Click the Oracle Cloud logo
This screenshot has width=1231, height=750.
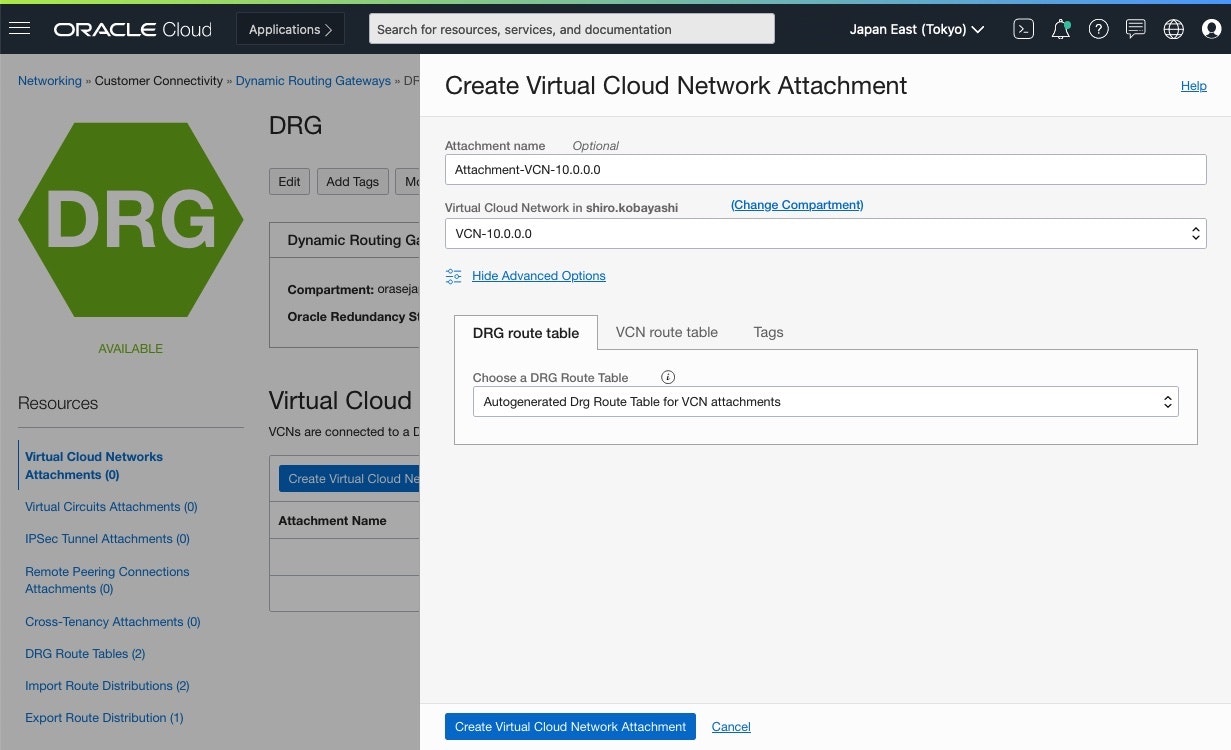click(133, 29)
